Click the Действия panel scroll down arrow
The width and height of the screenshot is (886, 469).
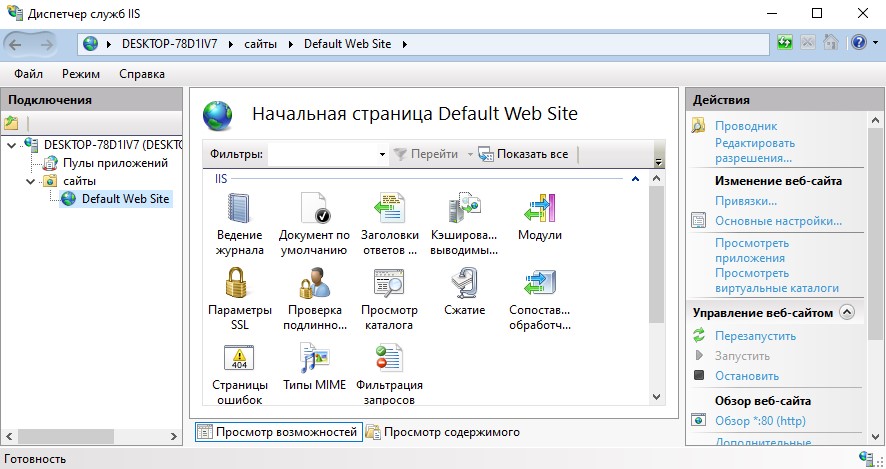click(875, 437)
